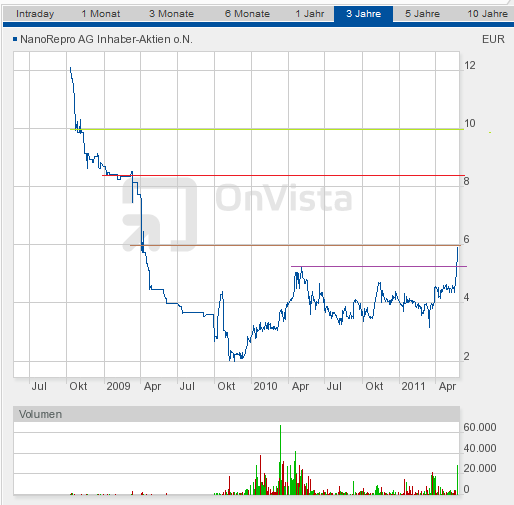Select the active 3 Jahre tab
The image size is (514, 505).
coord(363,14)
